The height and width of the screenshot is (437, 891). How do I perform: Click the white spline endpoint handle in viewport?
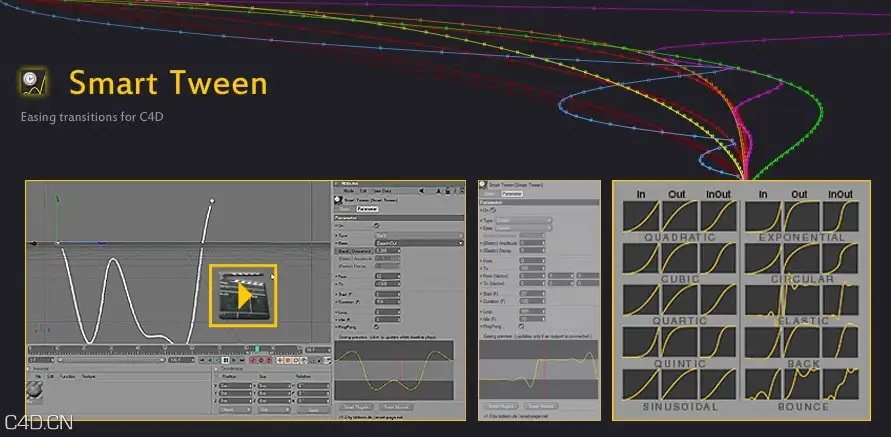[212, 201]
